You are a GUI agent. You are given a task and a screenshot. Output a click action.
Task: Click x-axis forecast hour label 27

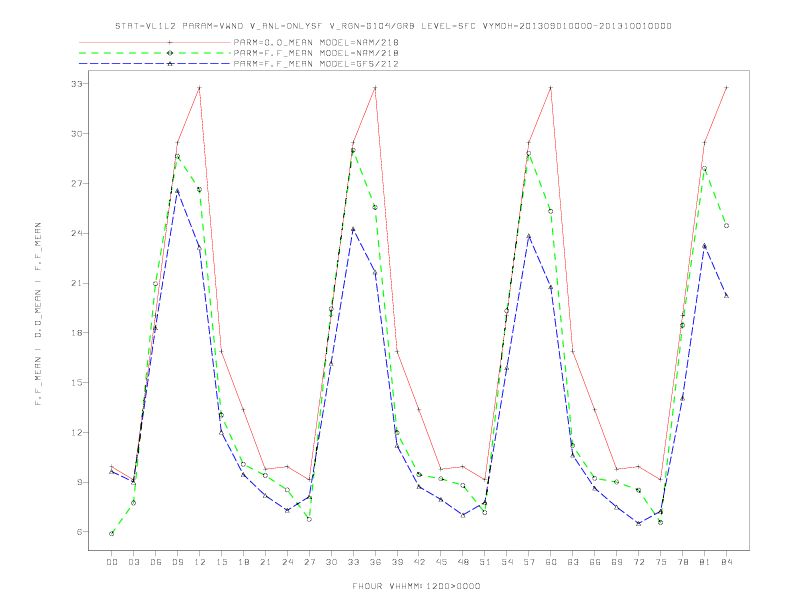[309, 562]
